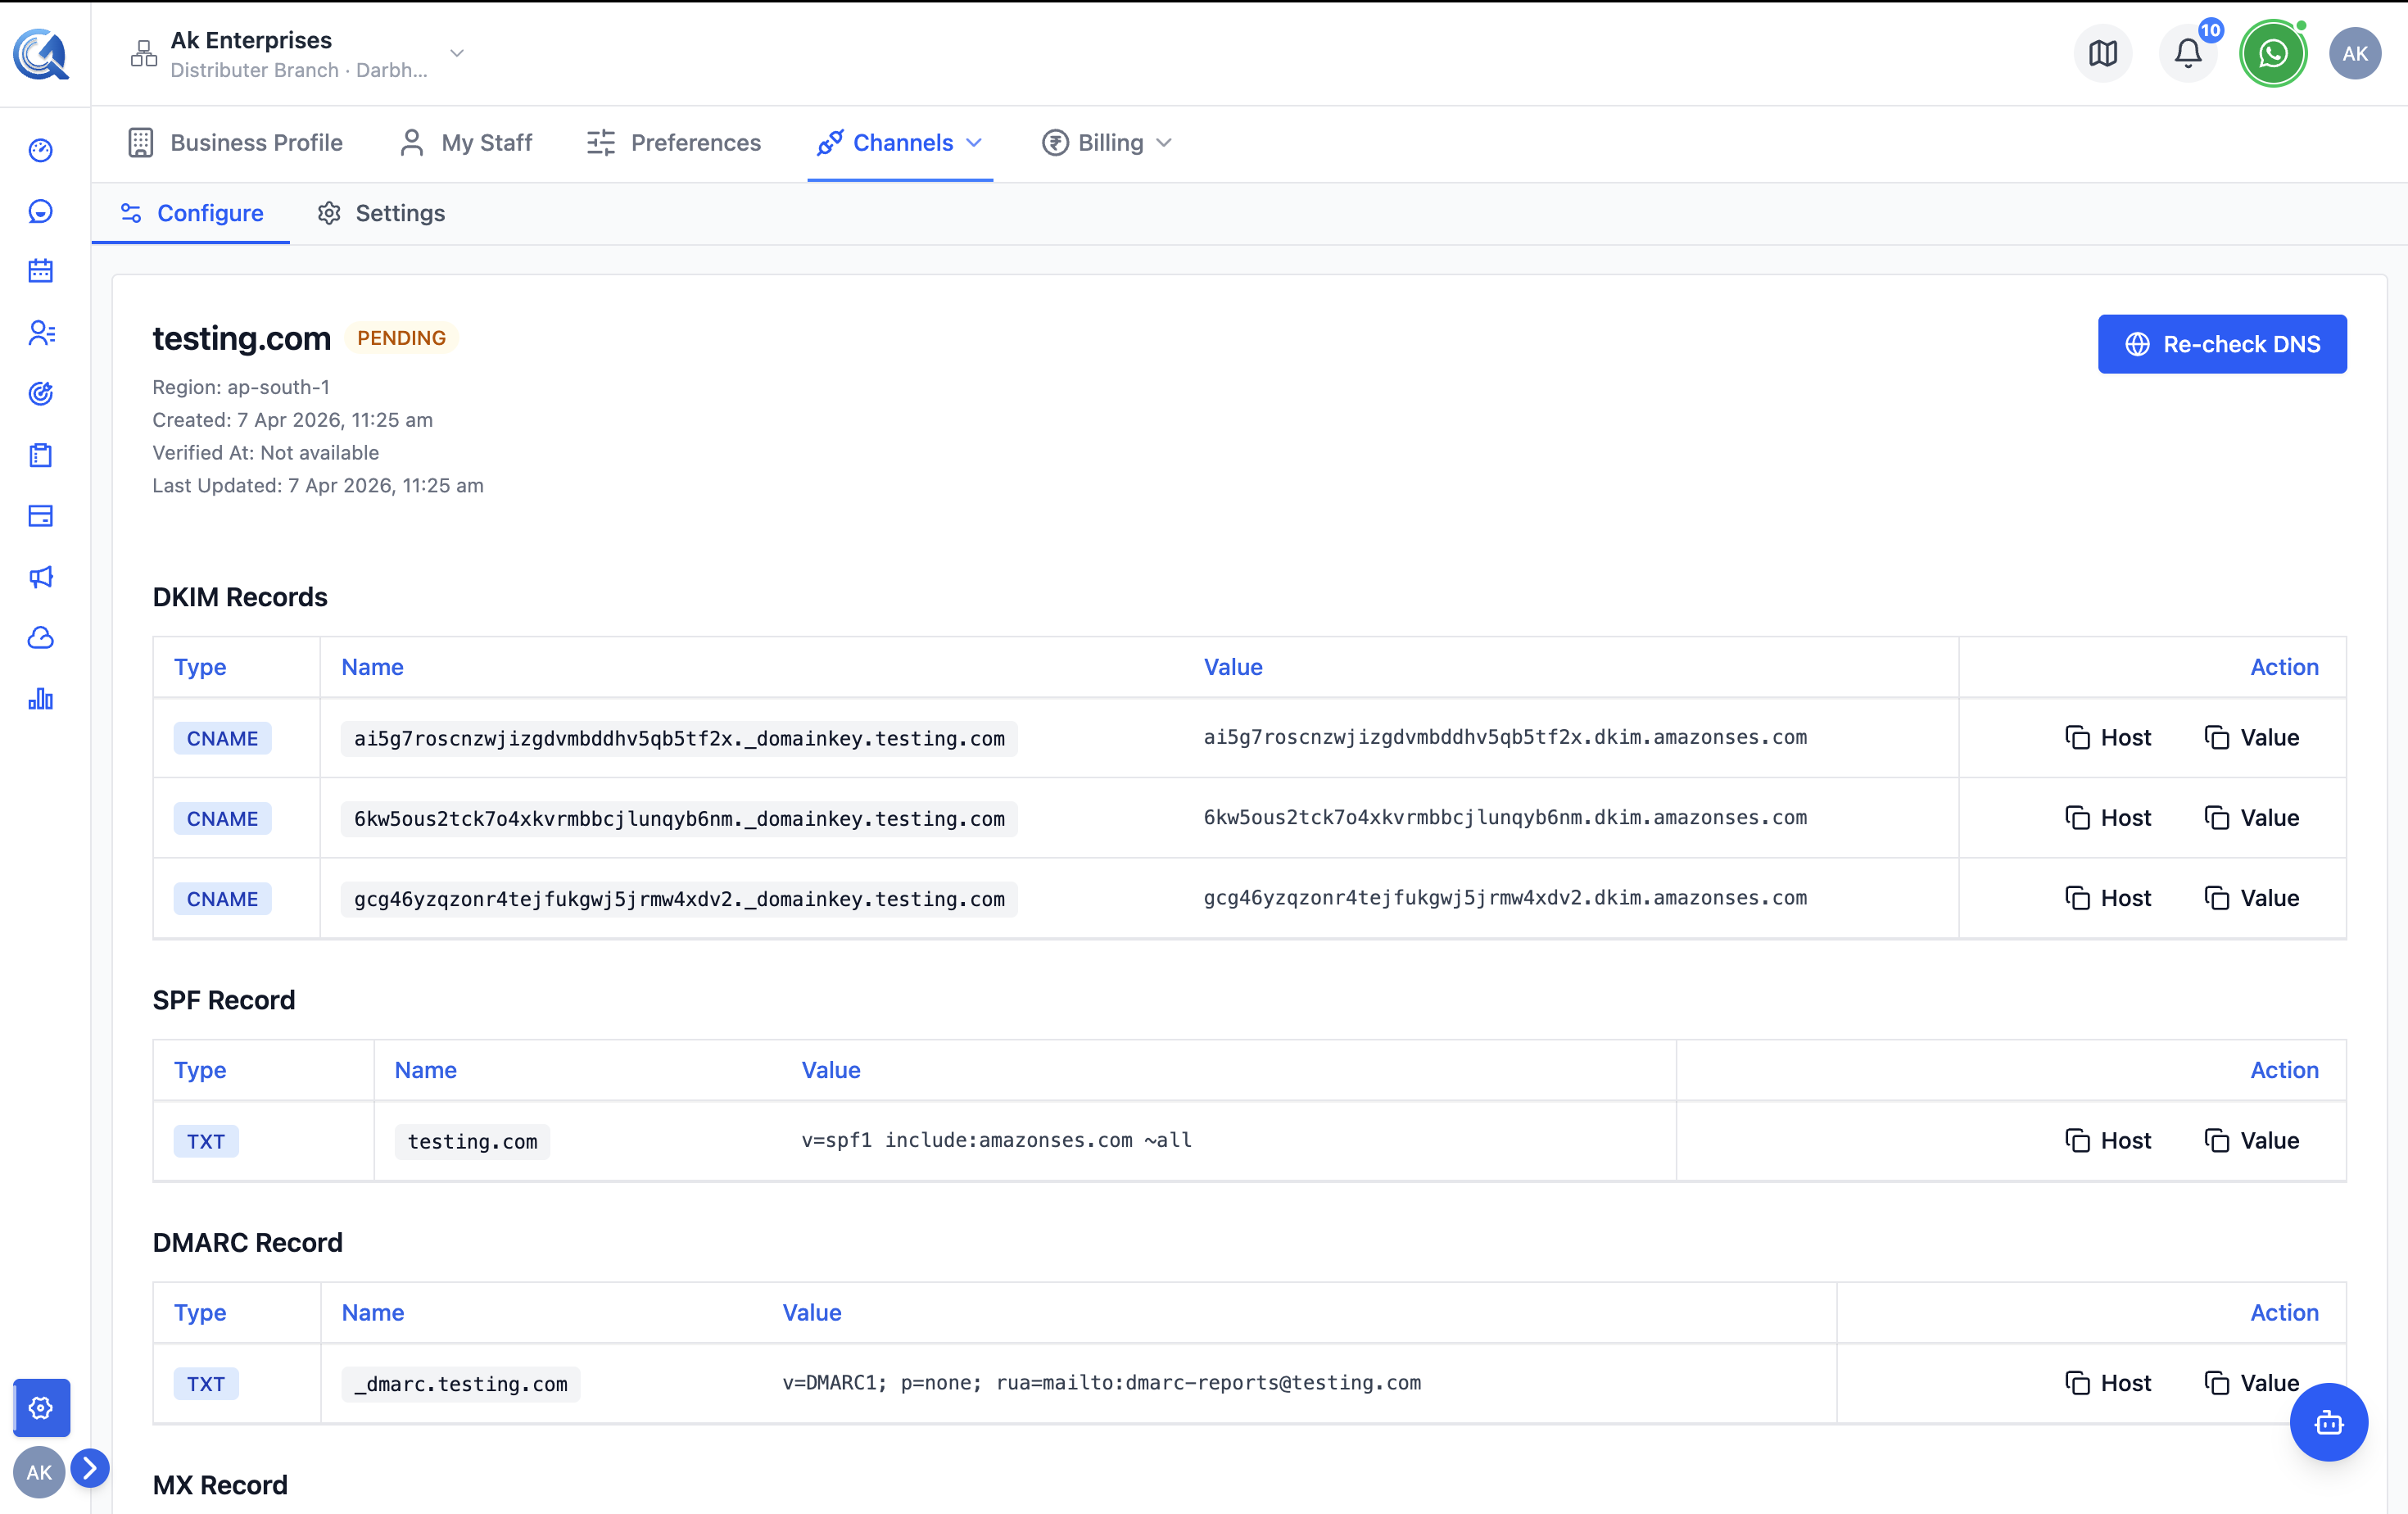This screenshot has width=2408, height=1514.
Task: Open the clipboard icon in sidebar
Action: pyautogui.click(x=41, y=455)
